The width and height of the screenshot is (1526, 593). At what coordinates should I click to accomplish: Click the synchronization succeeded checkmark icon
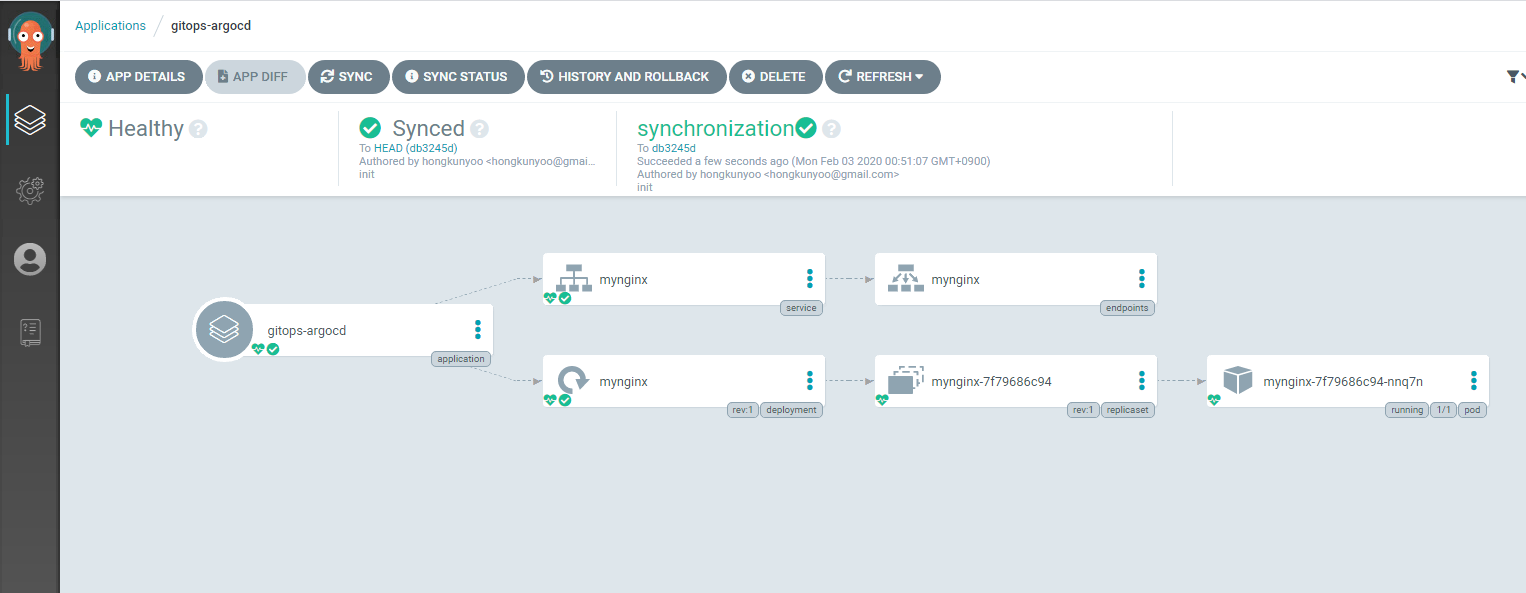[x=806, y=128]
